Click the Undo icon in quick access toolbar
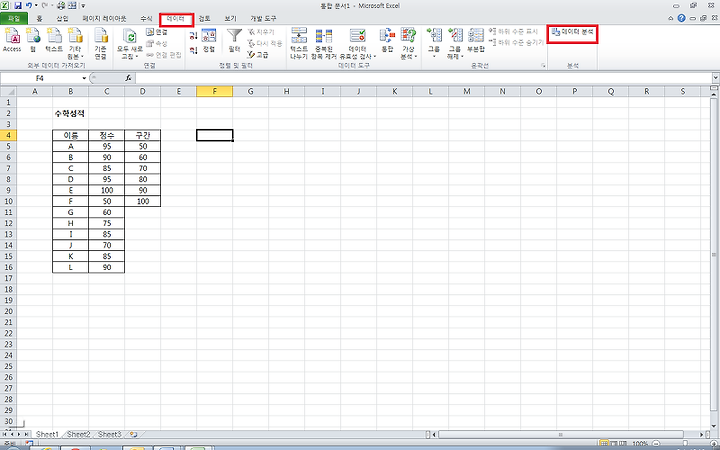The image size is (720, 450). [29, 6]
